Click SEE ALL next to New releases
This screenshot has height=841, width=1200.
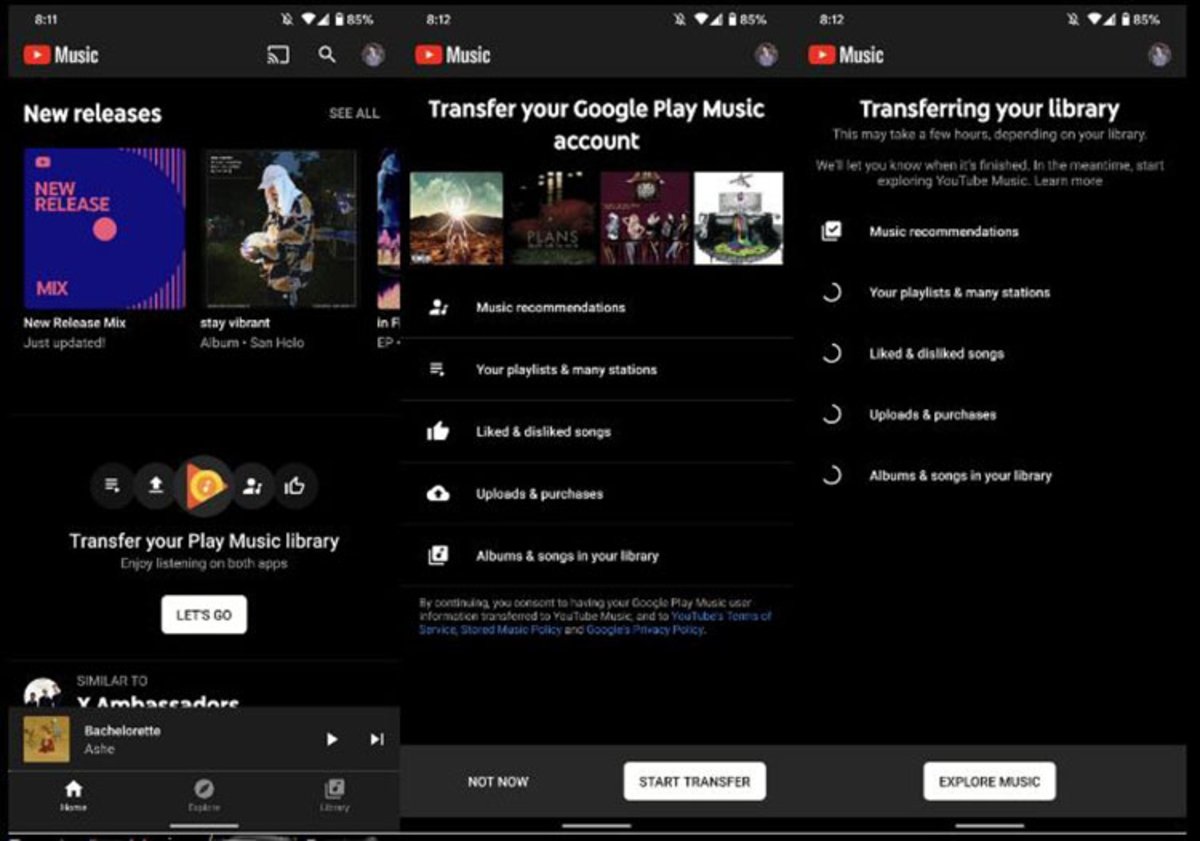point(354,114)
